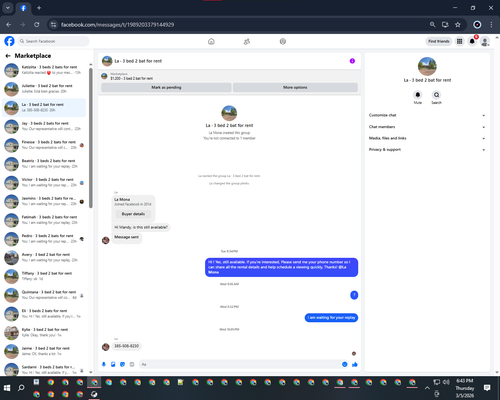
Task: View site information icon in address bar
Action: pyautogui.click(x=53, y=25)
